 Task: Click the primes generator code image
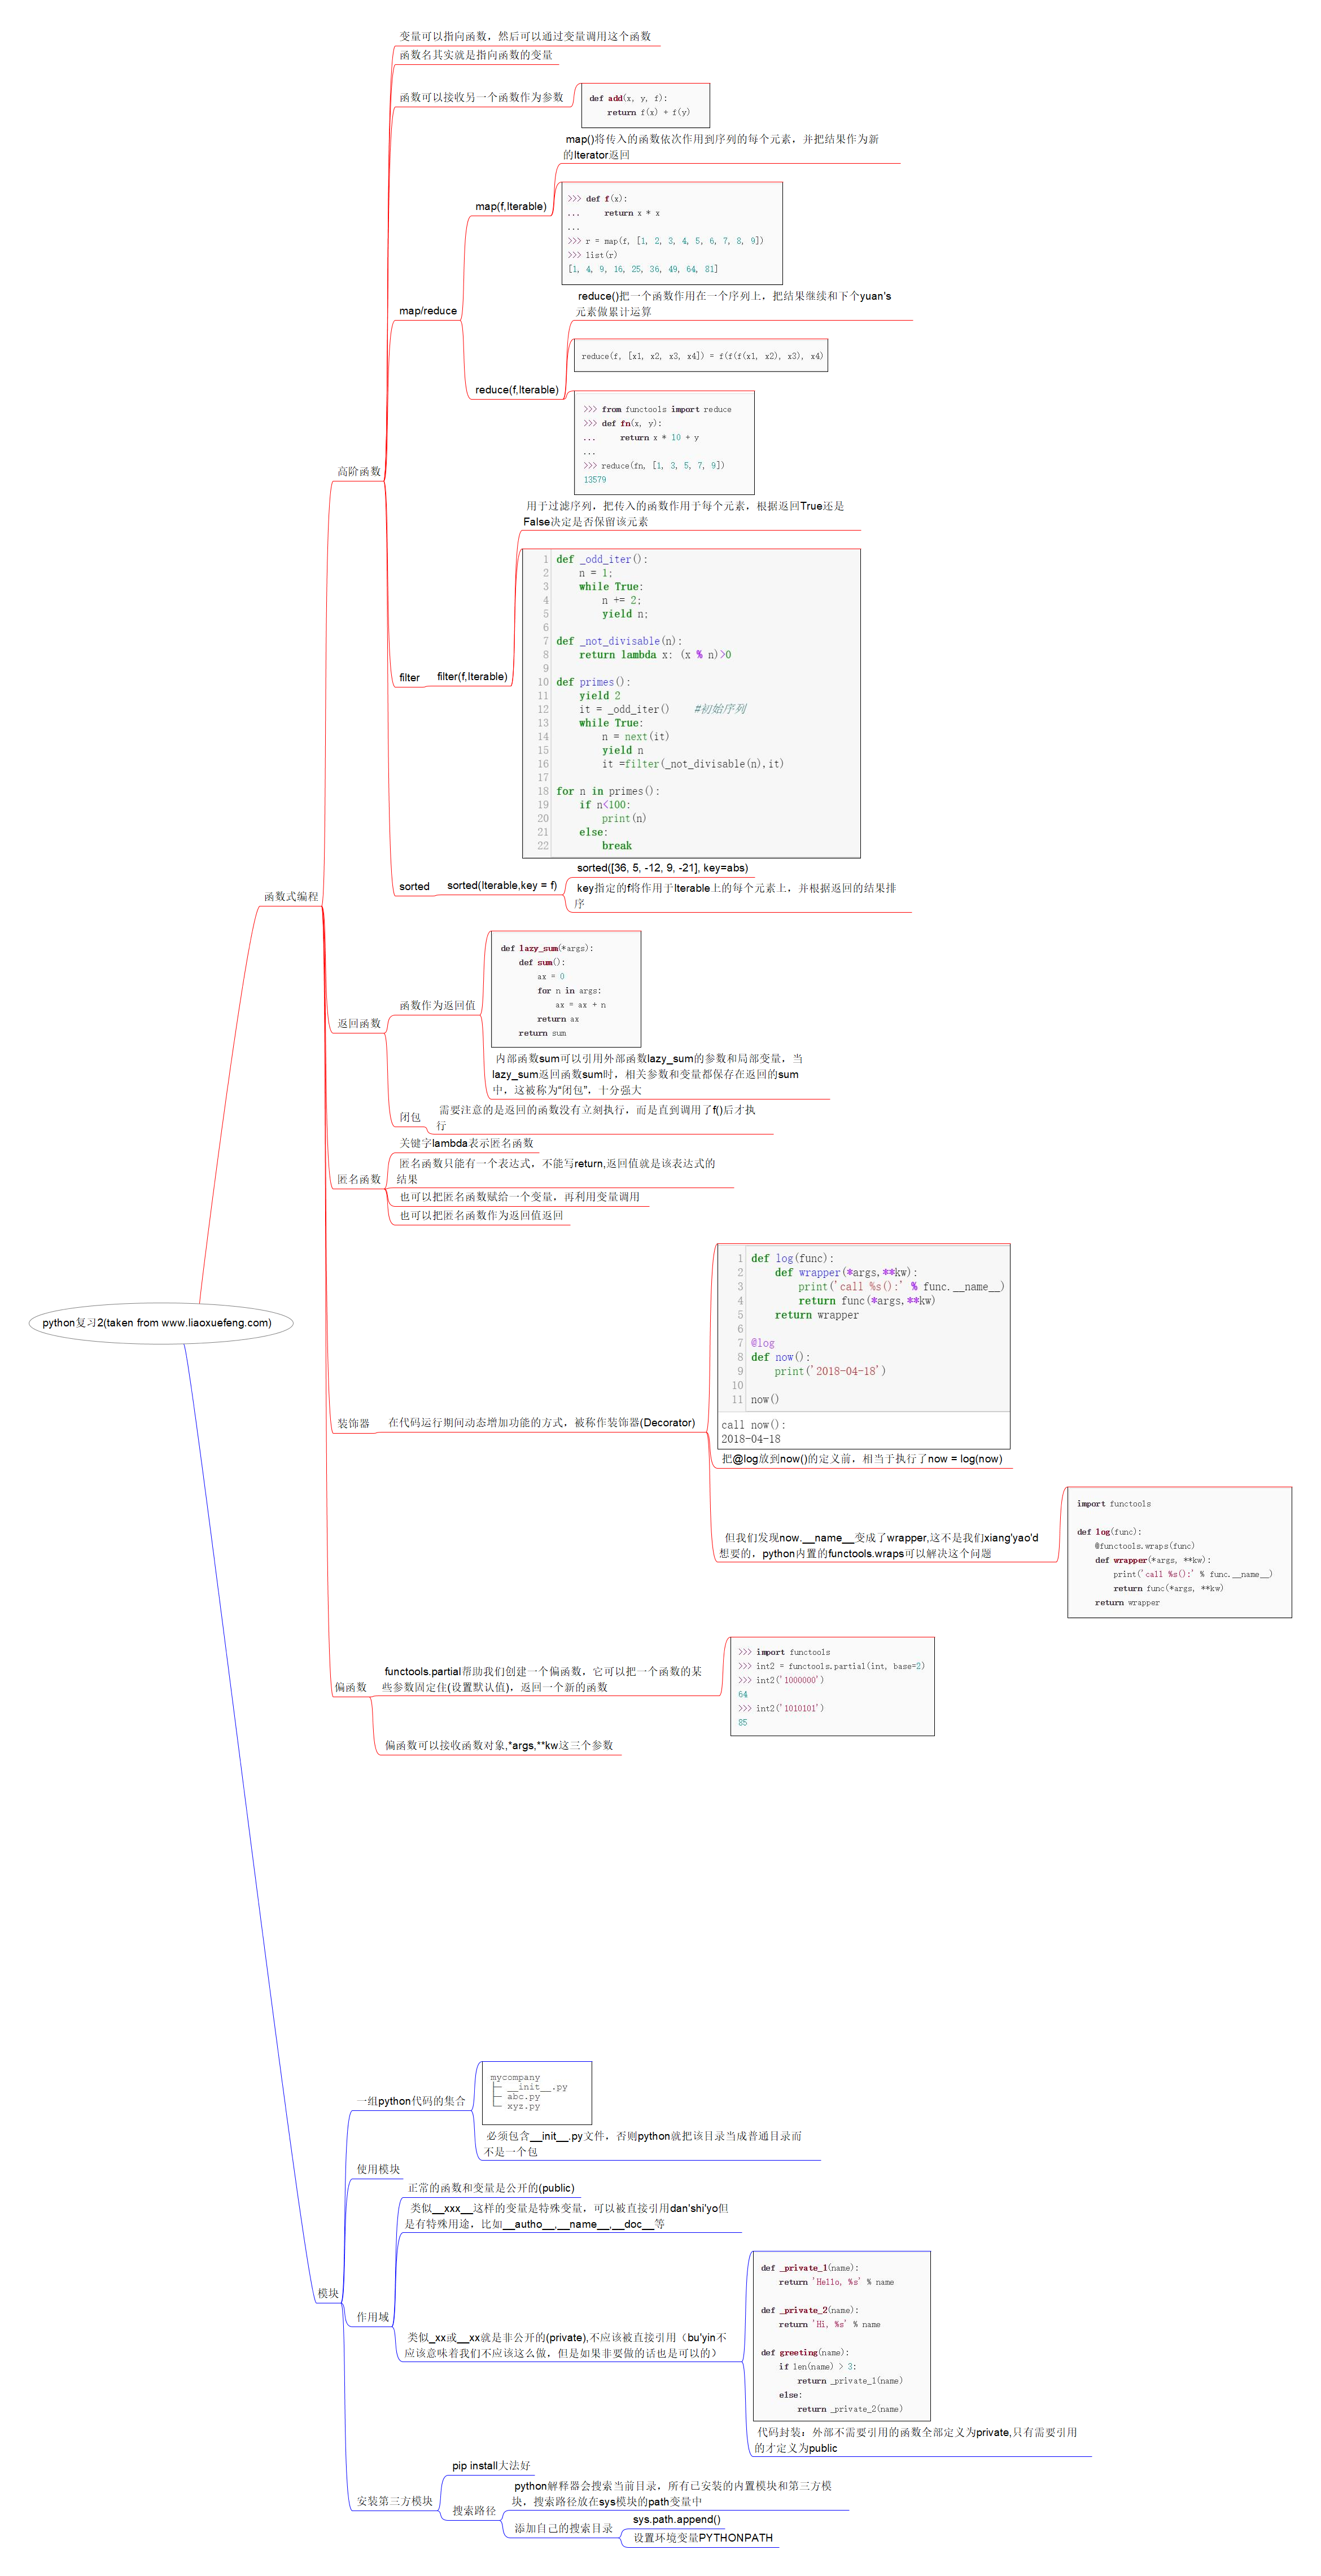point(690,702)
